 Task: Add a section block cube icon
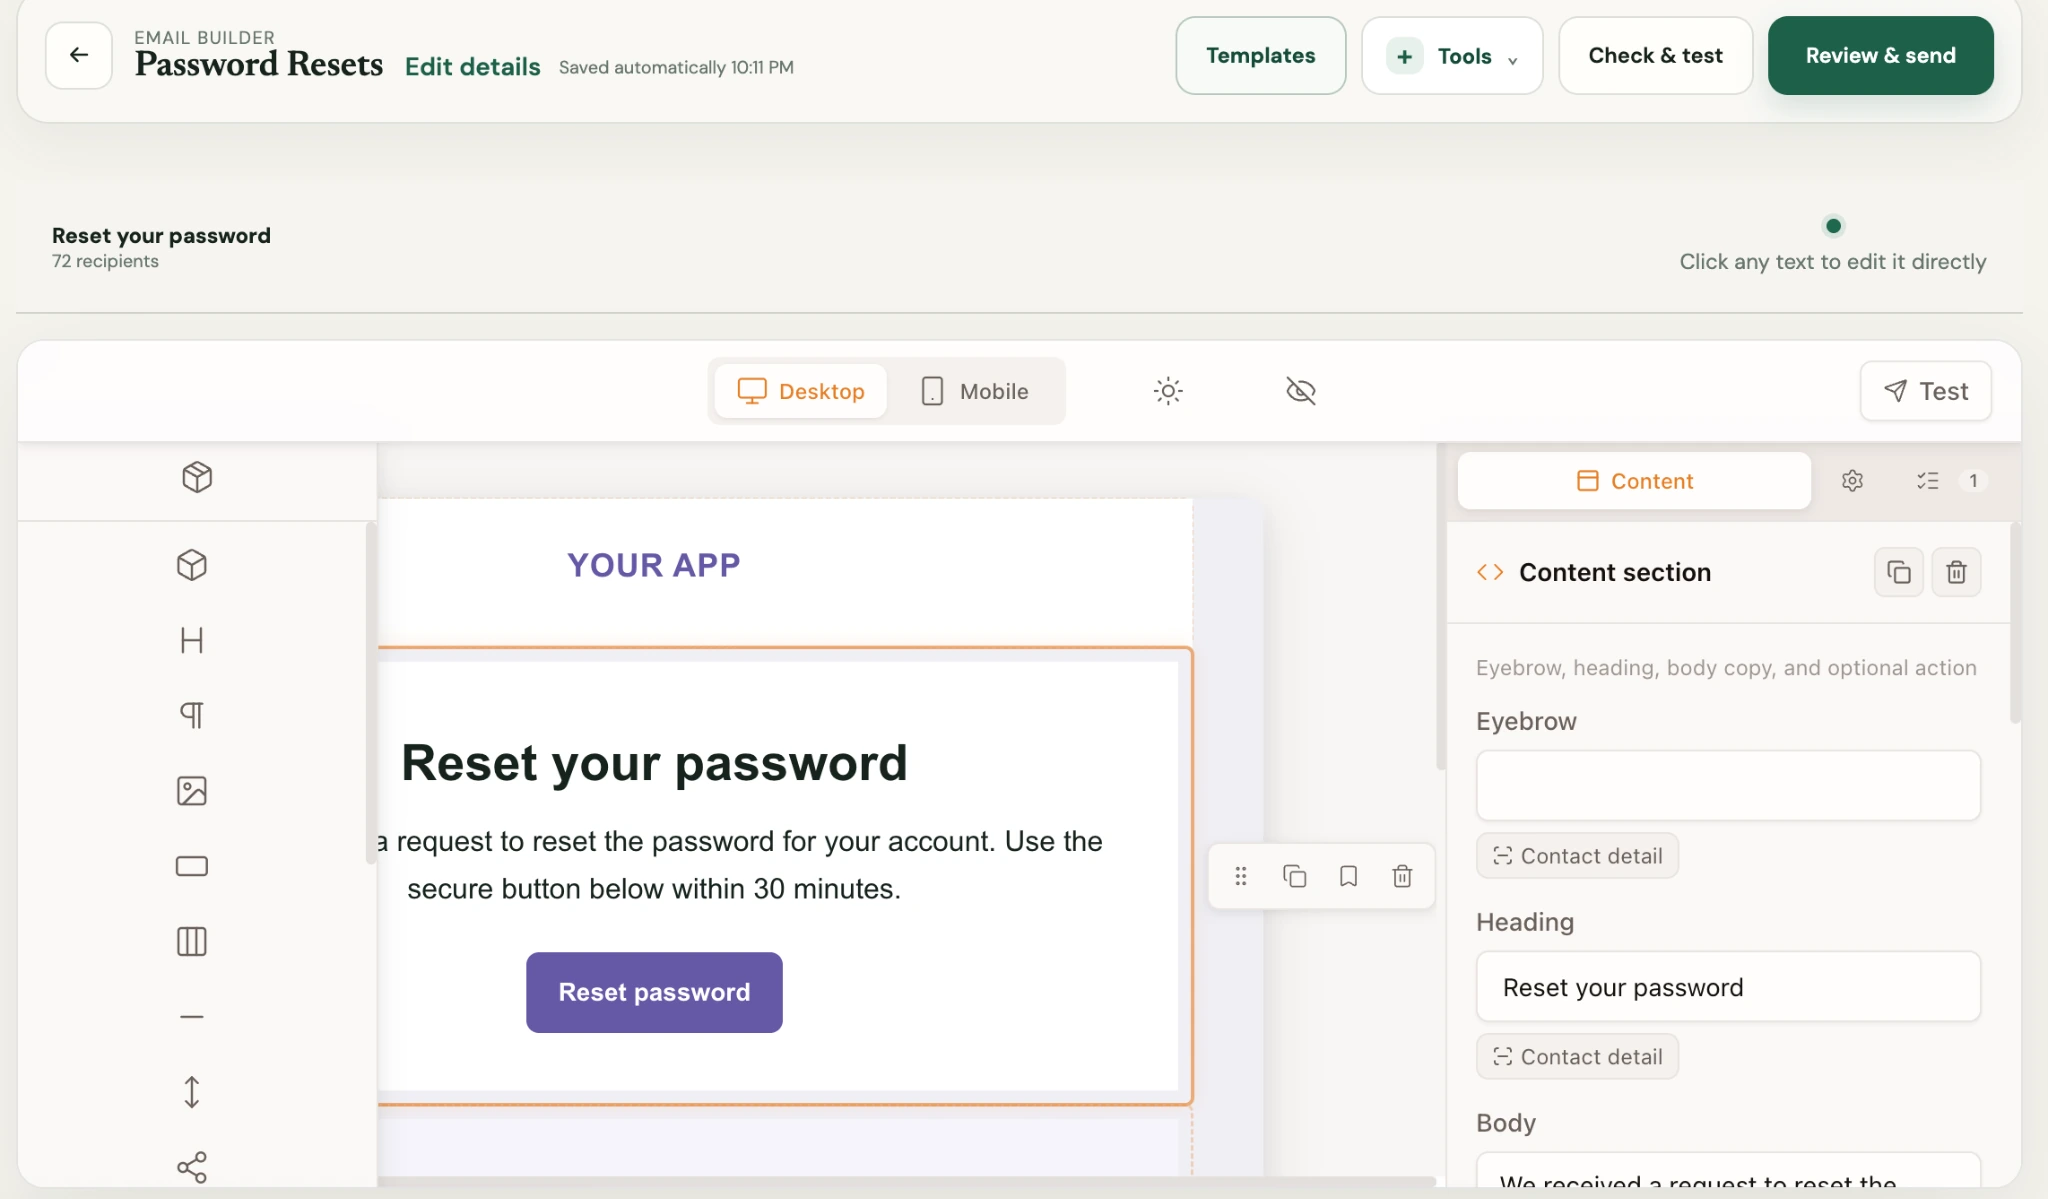(x=192, y=565)
